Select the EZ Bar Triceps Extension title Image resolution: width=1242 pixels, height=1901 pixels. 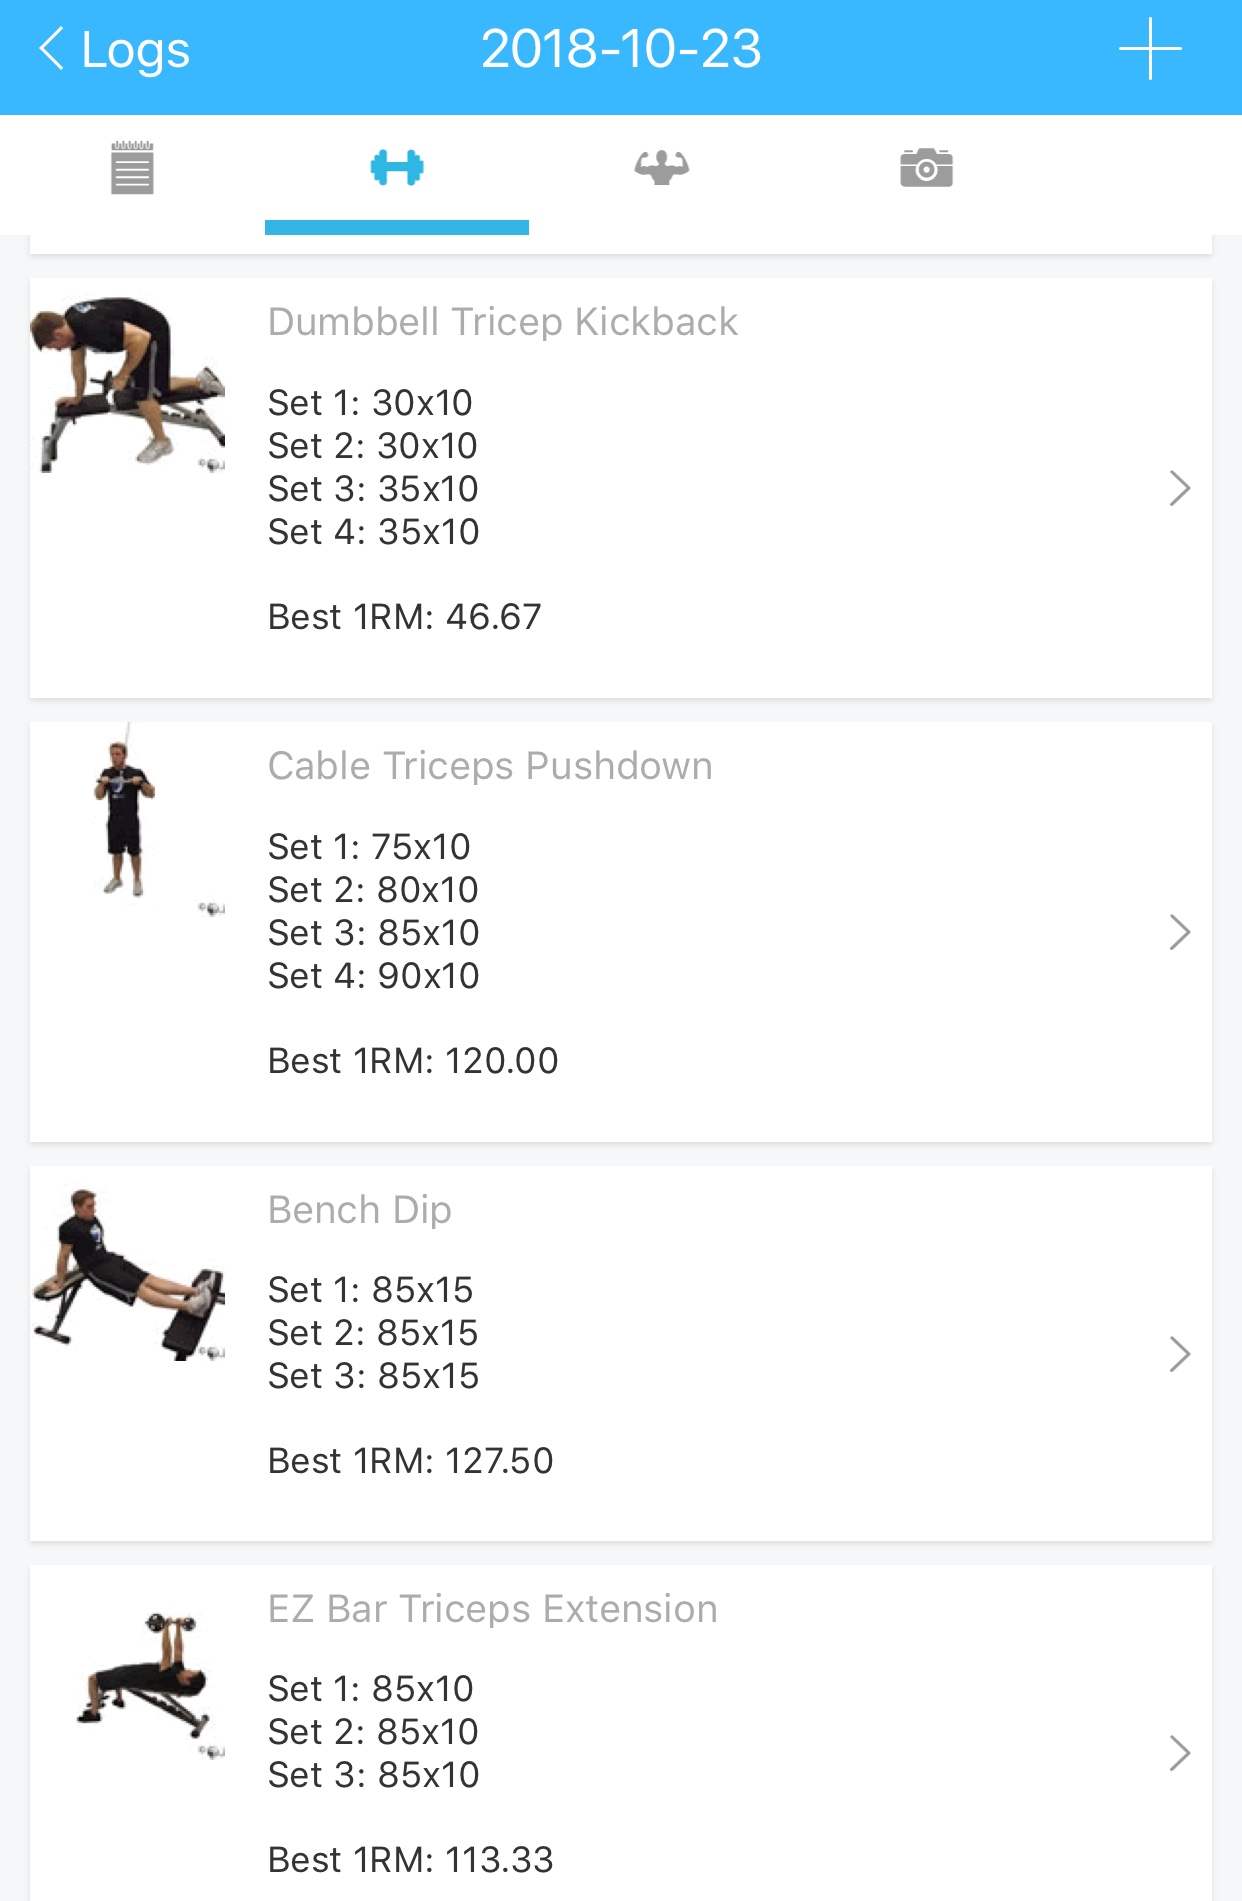point(492,1609)
